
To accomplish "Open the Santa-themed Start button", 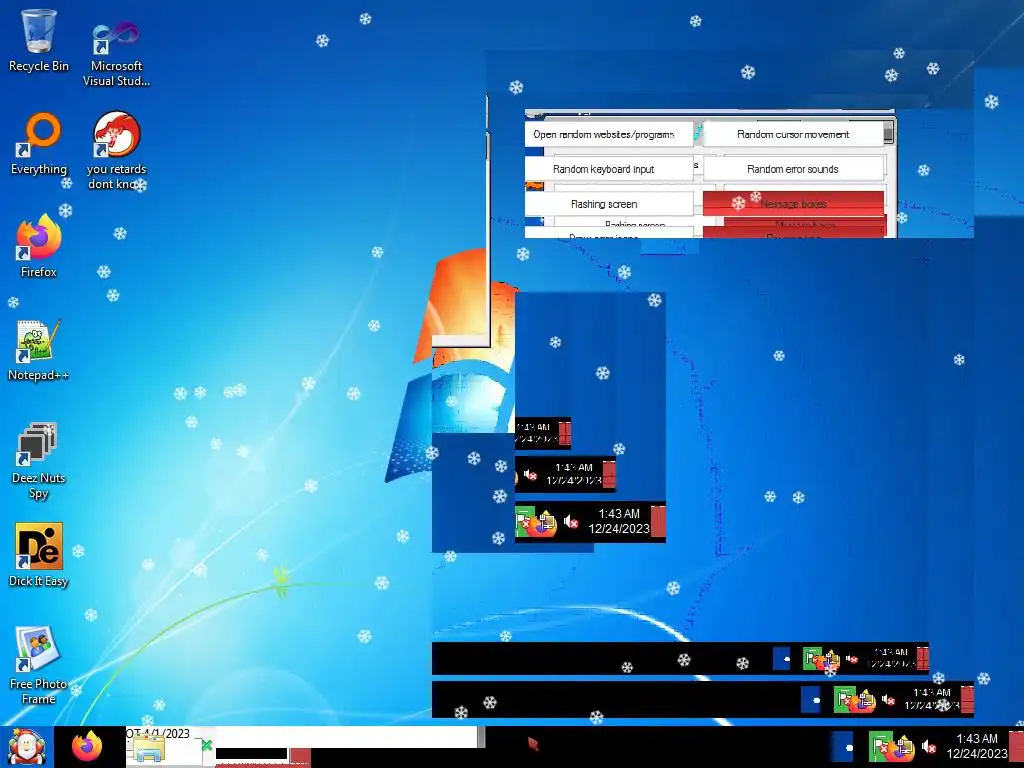I will (26, 747).
